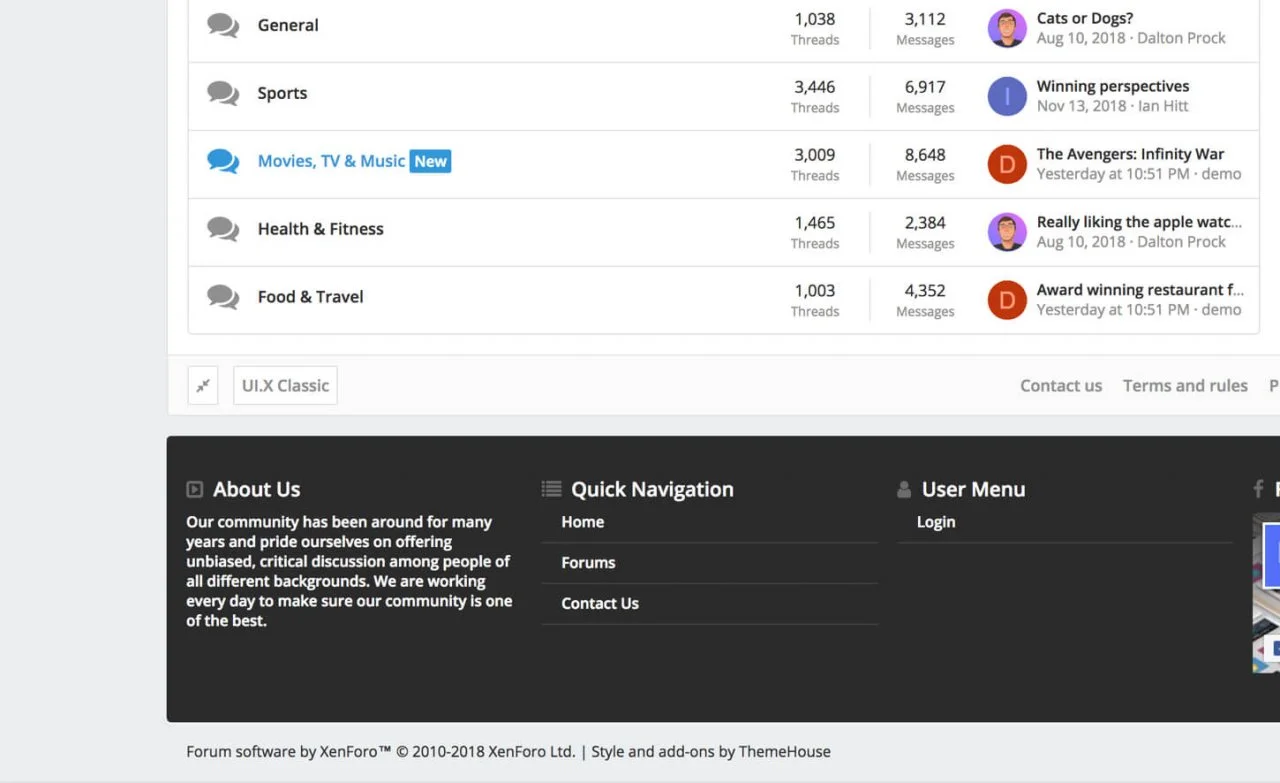Open Home in Quick Navigation

coord(582,522)
